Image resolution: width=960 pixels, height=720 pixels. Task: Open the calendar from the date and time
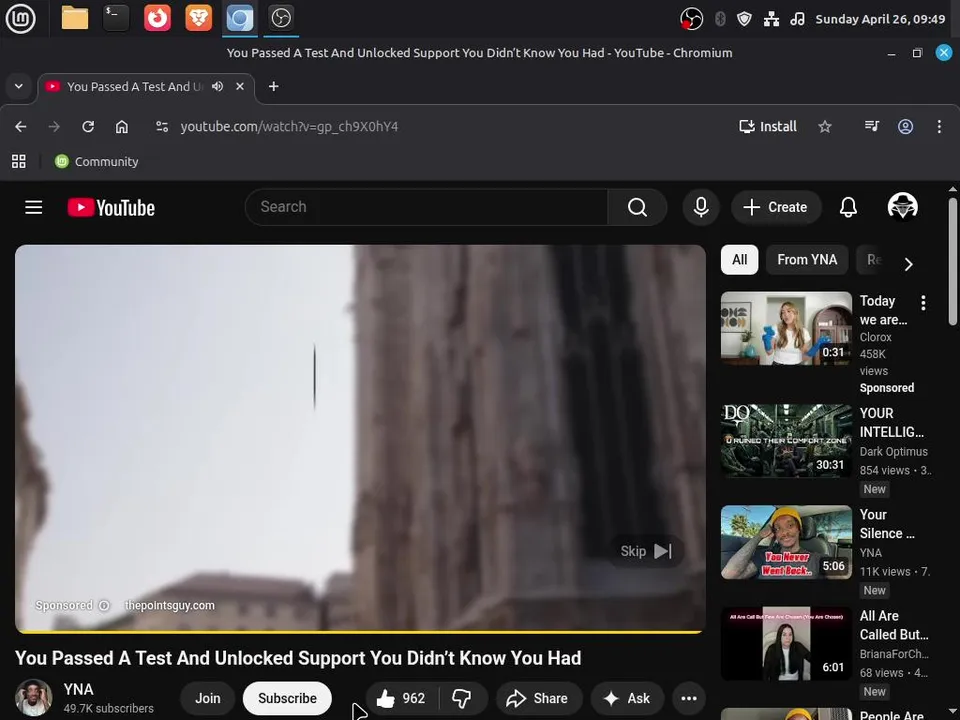coord(880,19)
